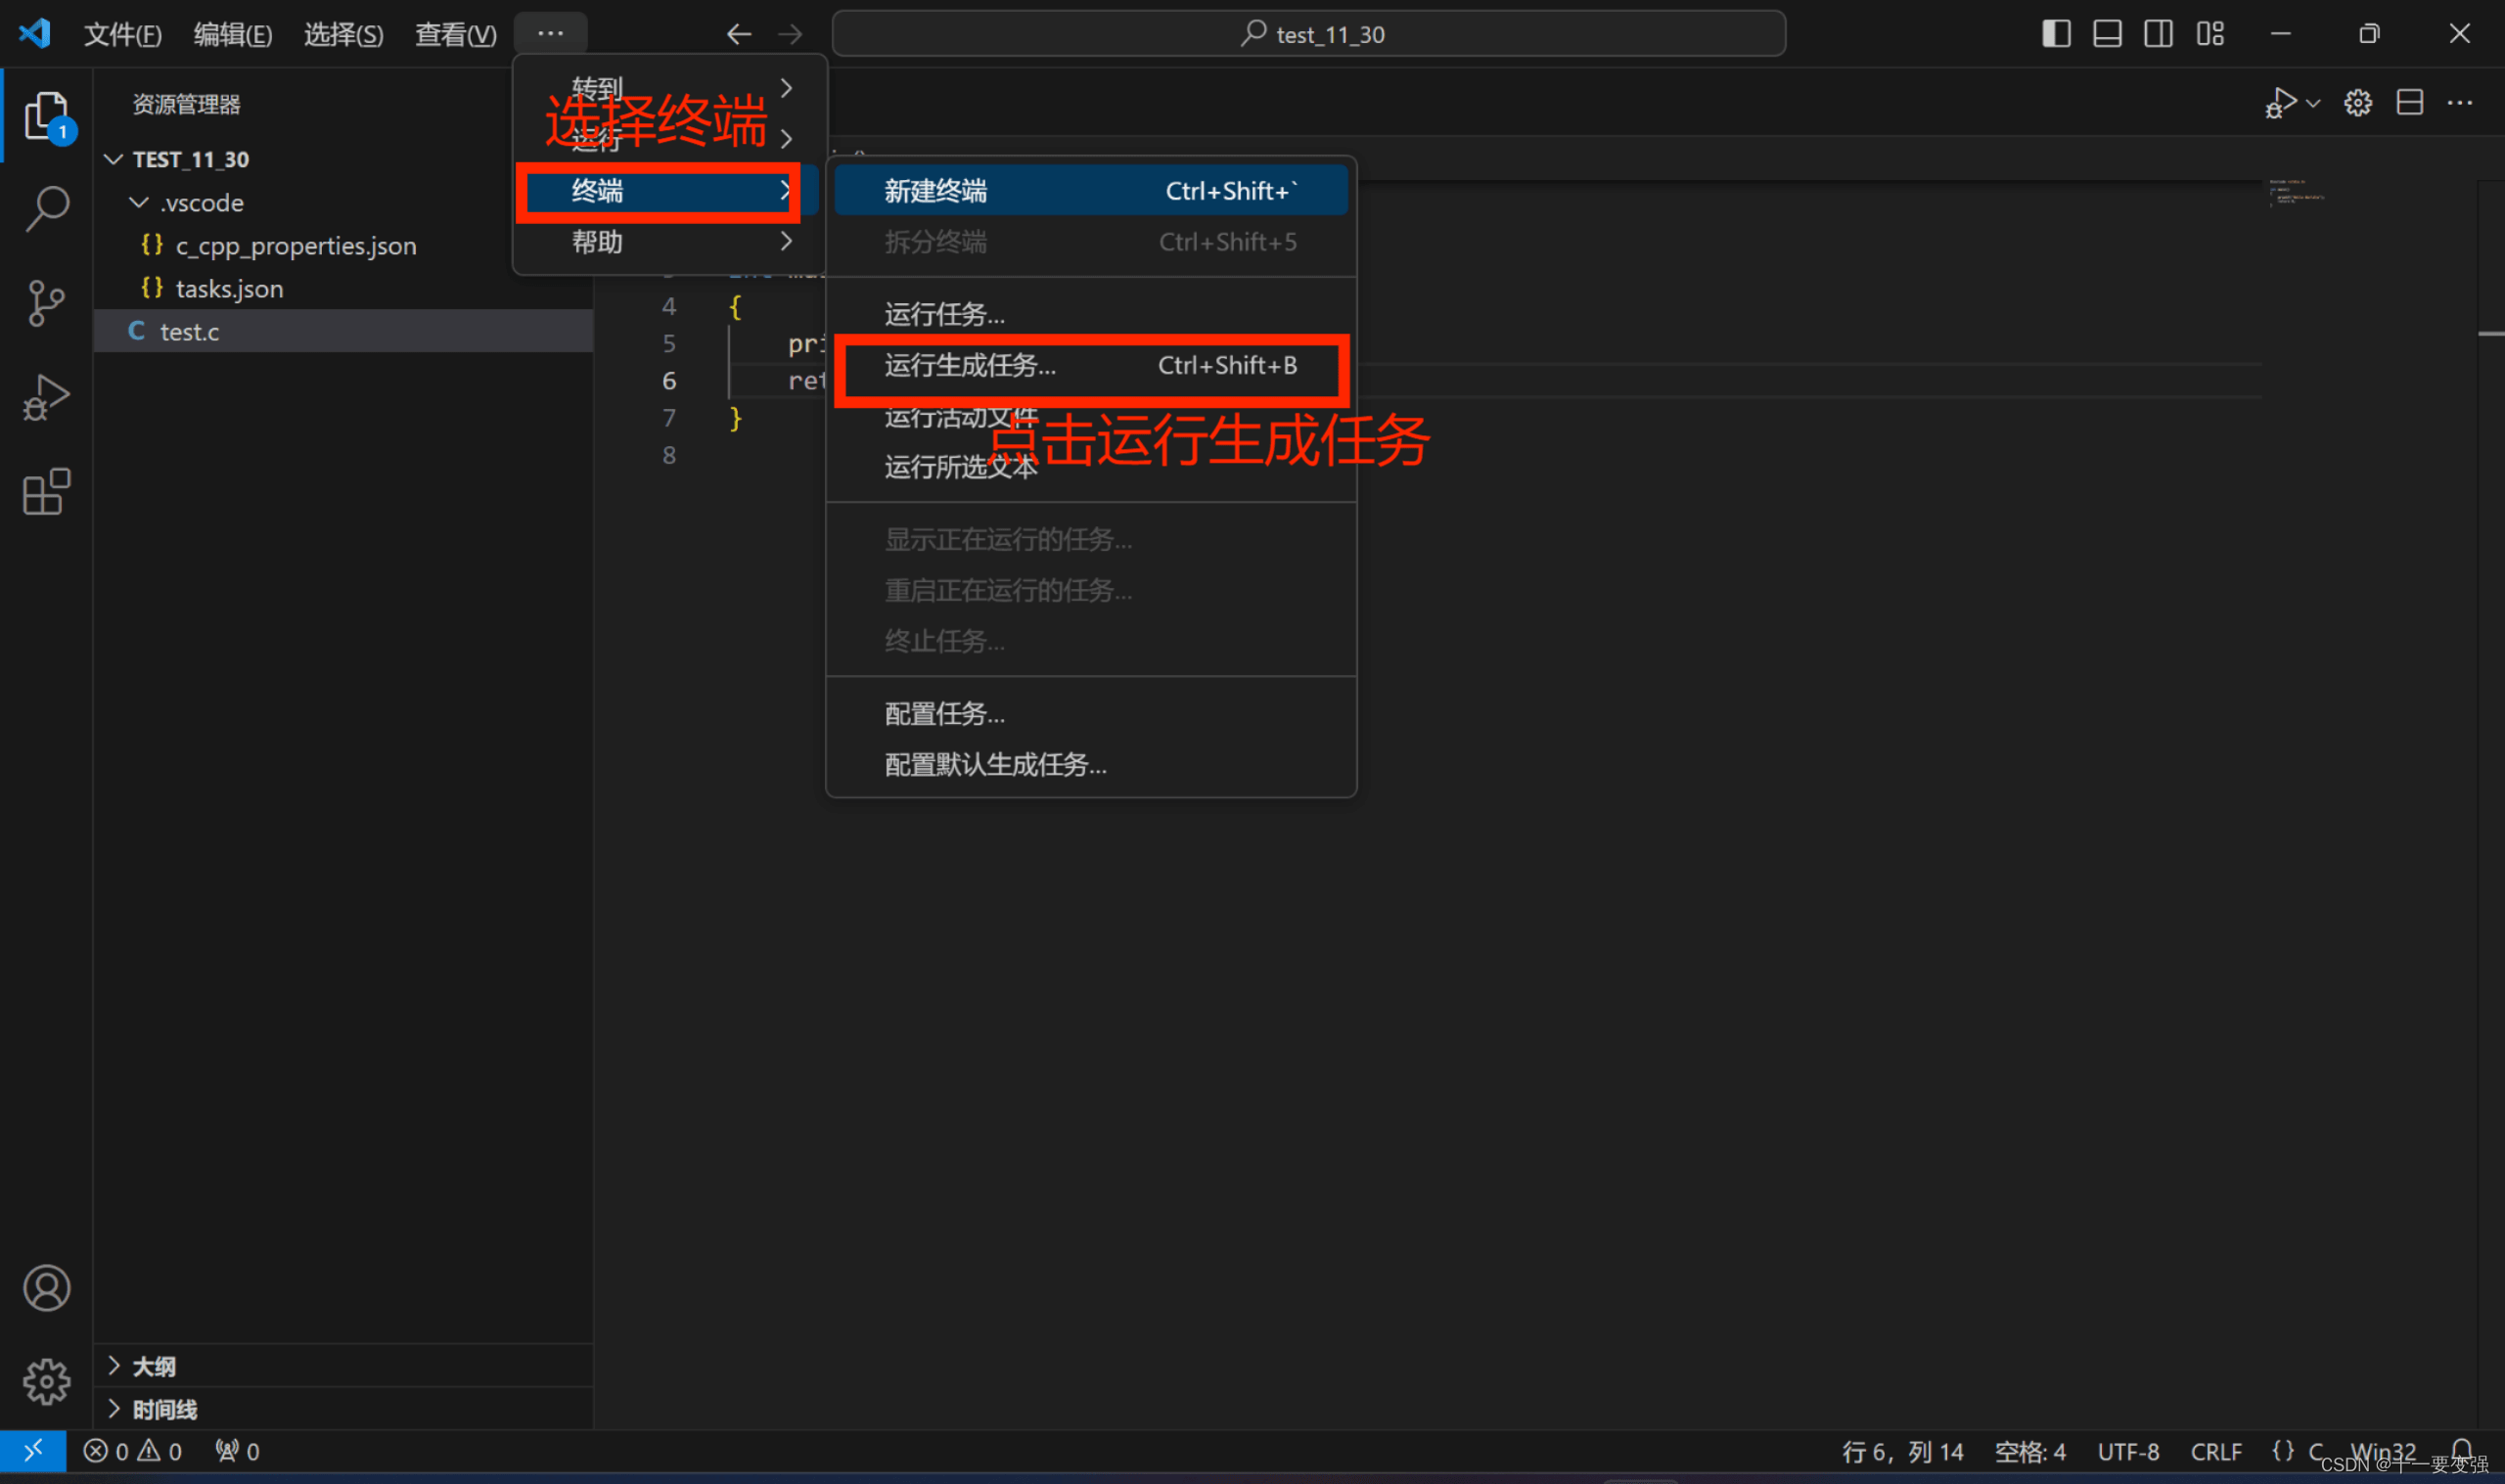Click the Win32 configuration status item
The width and height of the screenshot is (2505, 1484).
pos(2382,1451)
